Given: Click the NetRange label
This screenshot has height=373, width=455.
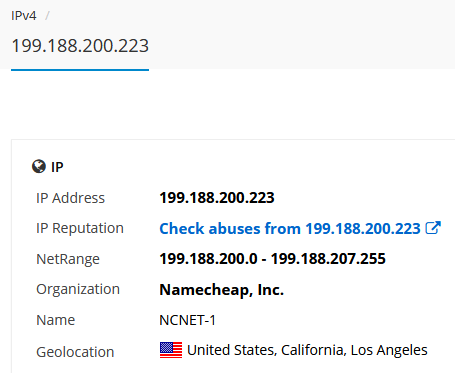Looking at the screenshot, I should click(x=68, y=259).
